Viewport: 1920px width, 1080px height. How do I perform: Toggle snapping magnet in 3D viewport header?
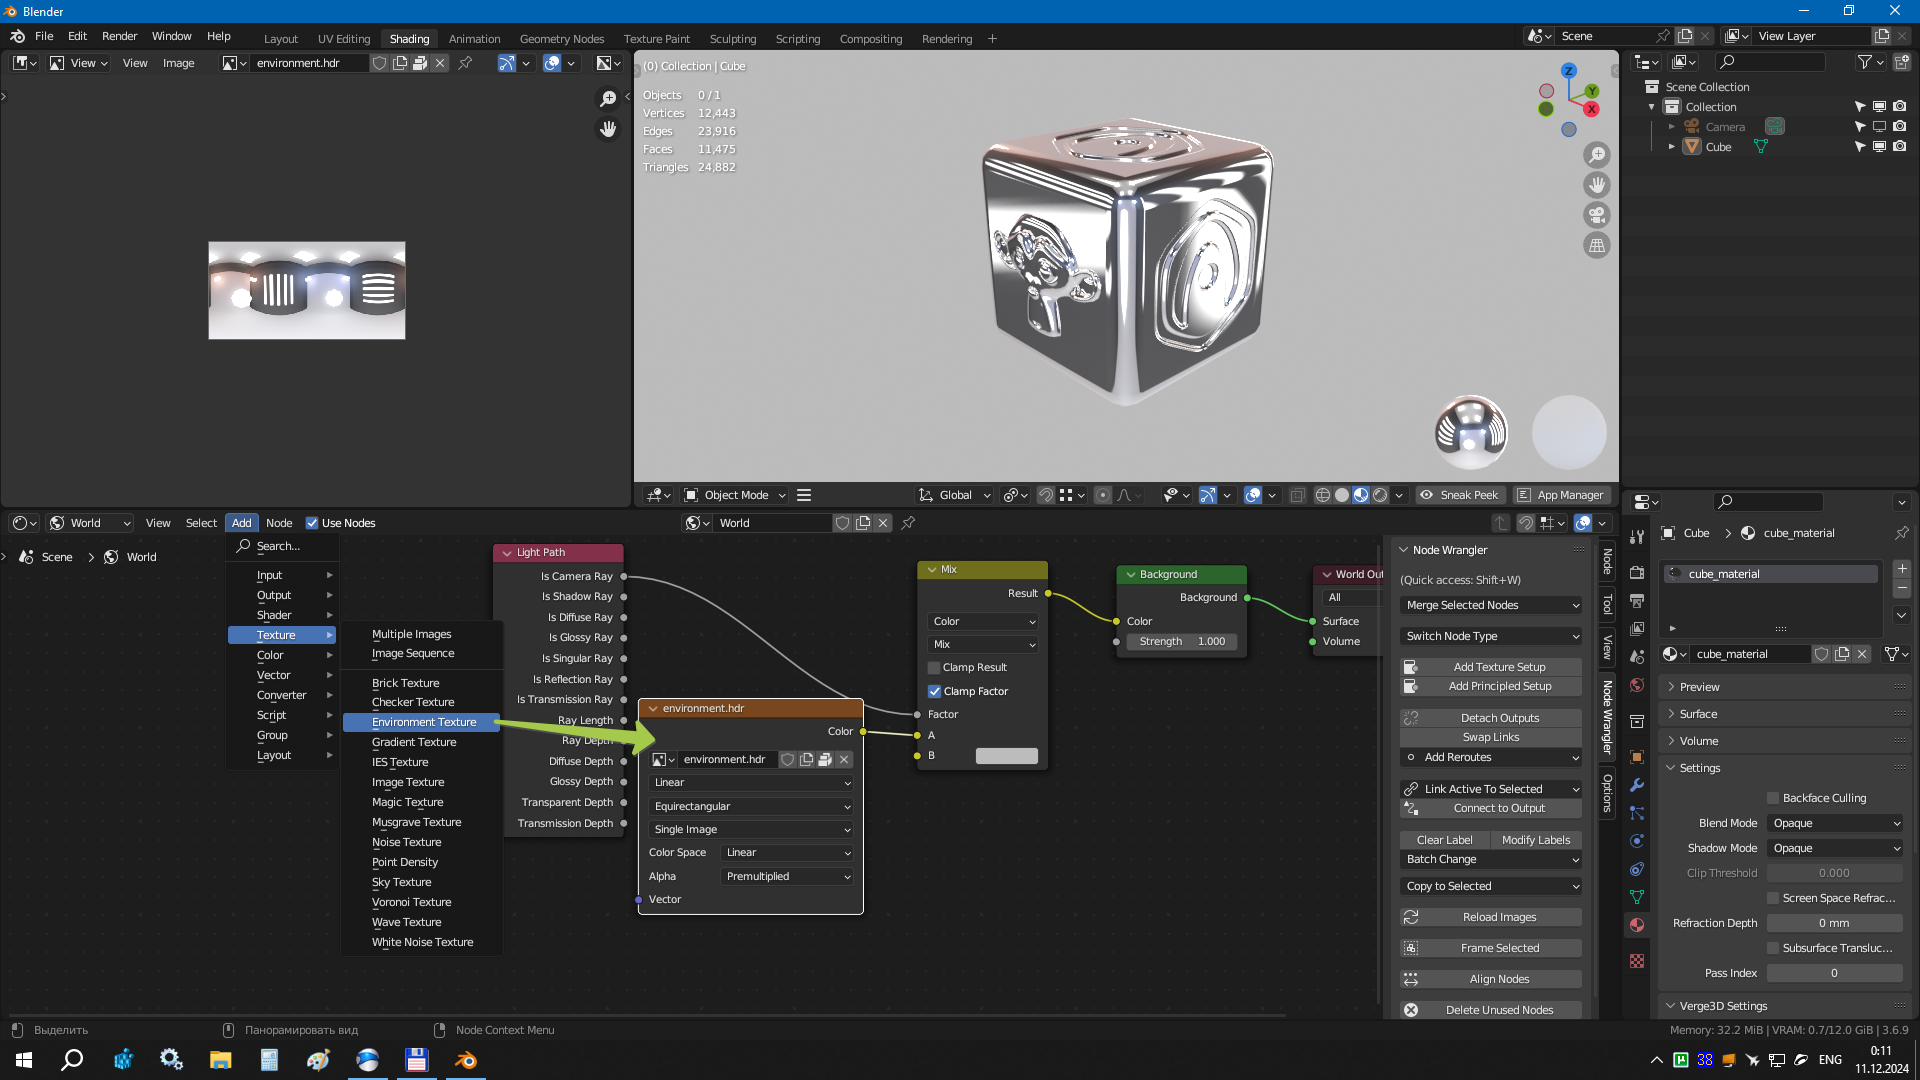(x=1045, y=495)
